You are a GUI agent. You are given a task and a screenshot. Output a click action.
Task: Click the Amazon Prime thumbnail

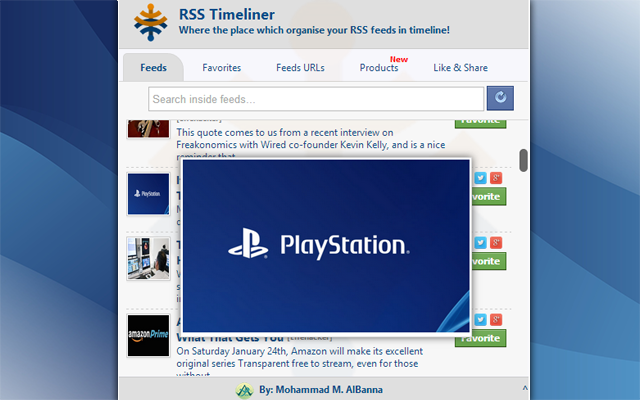click(x=148, y=336)
